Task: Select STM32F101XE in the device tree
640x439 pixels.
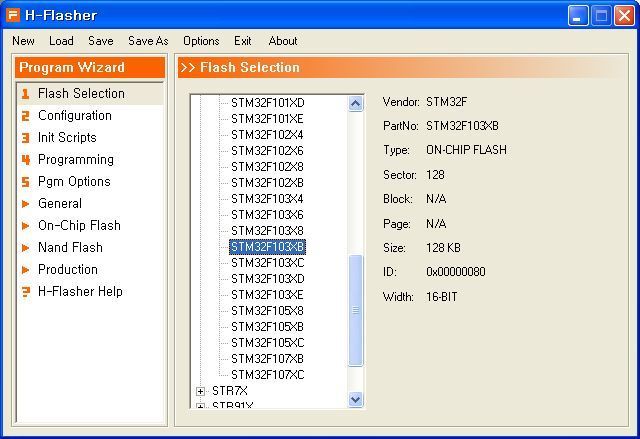Action: pos(267,119)
